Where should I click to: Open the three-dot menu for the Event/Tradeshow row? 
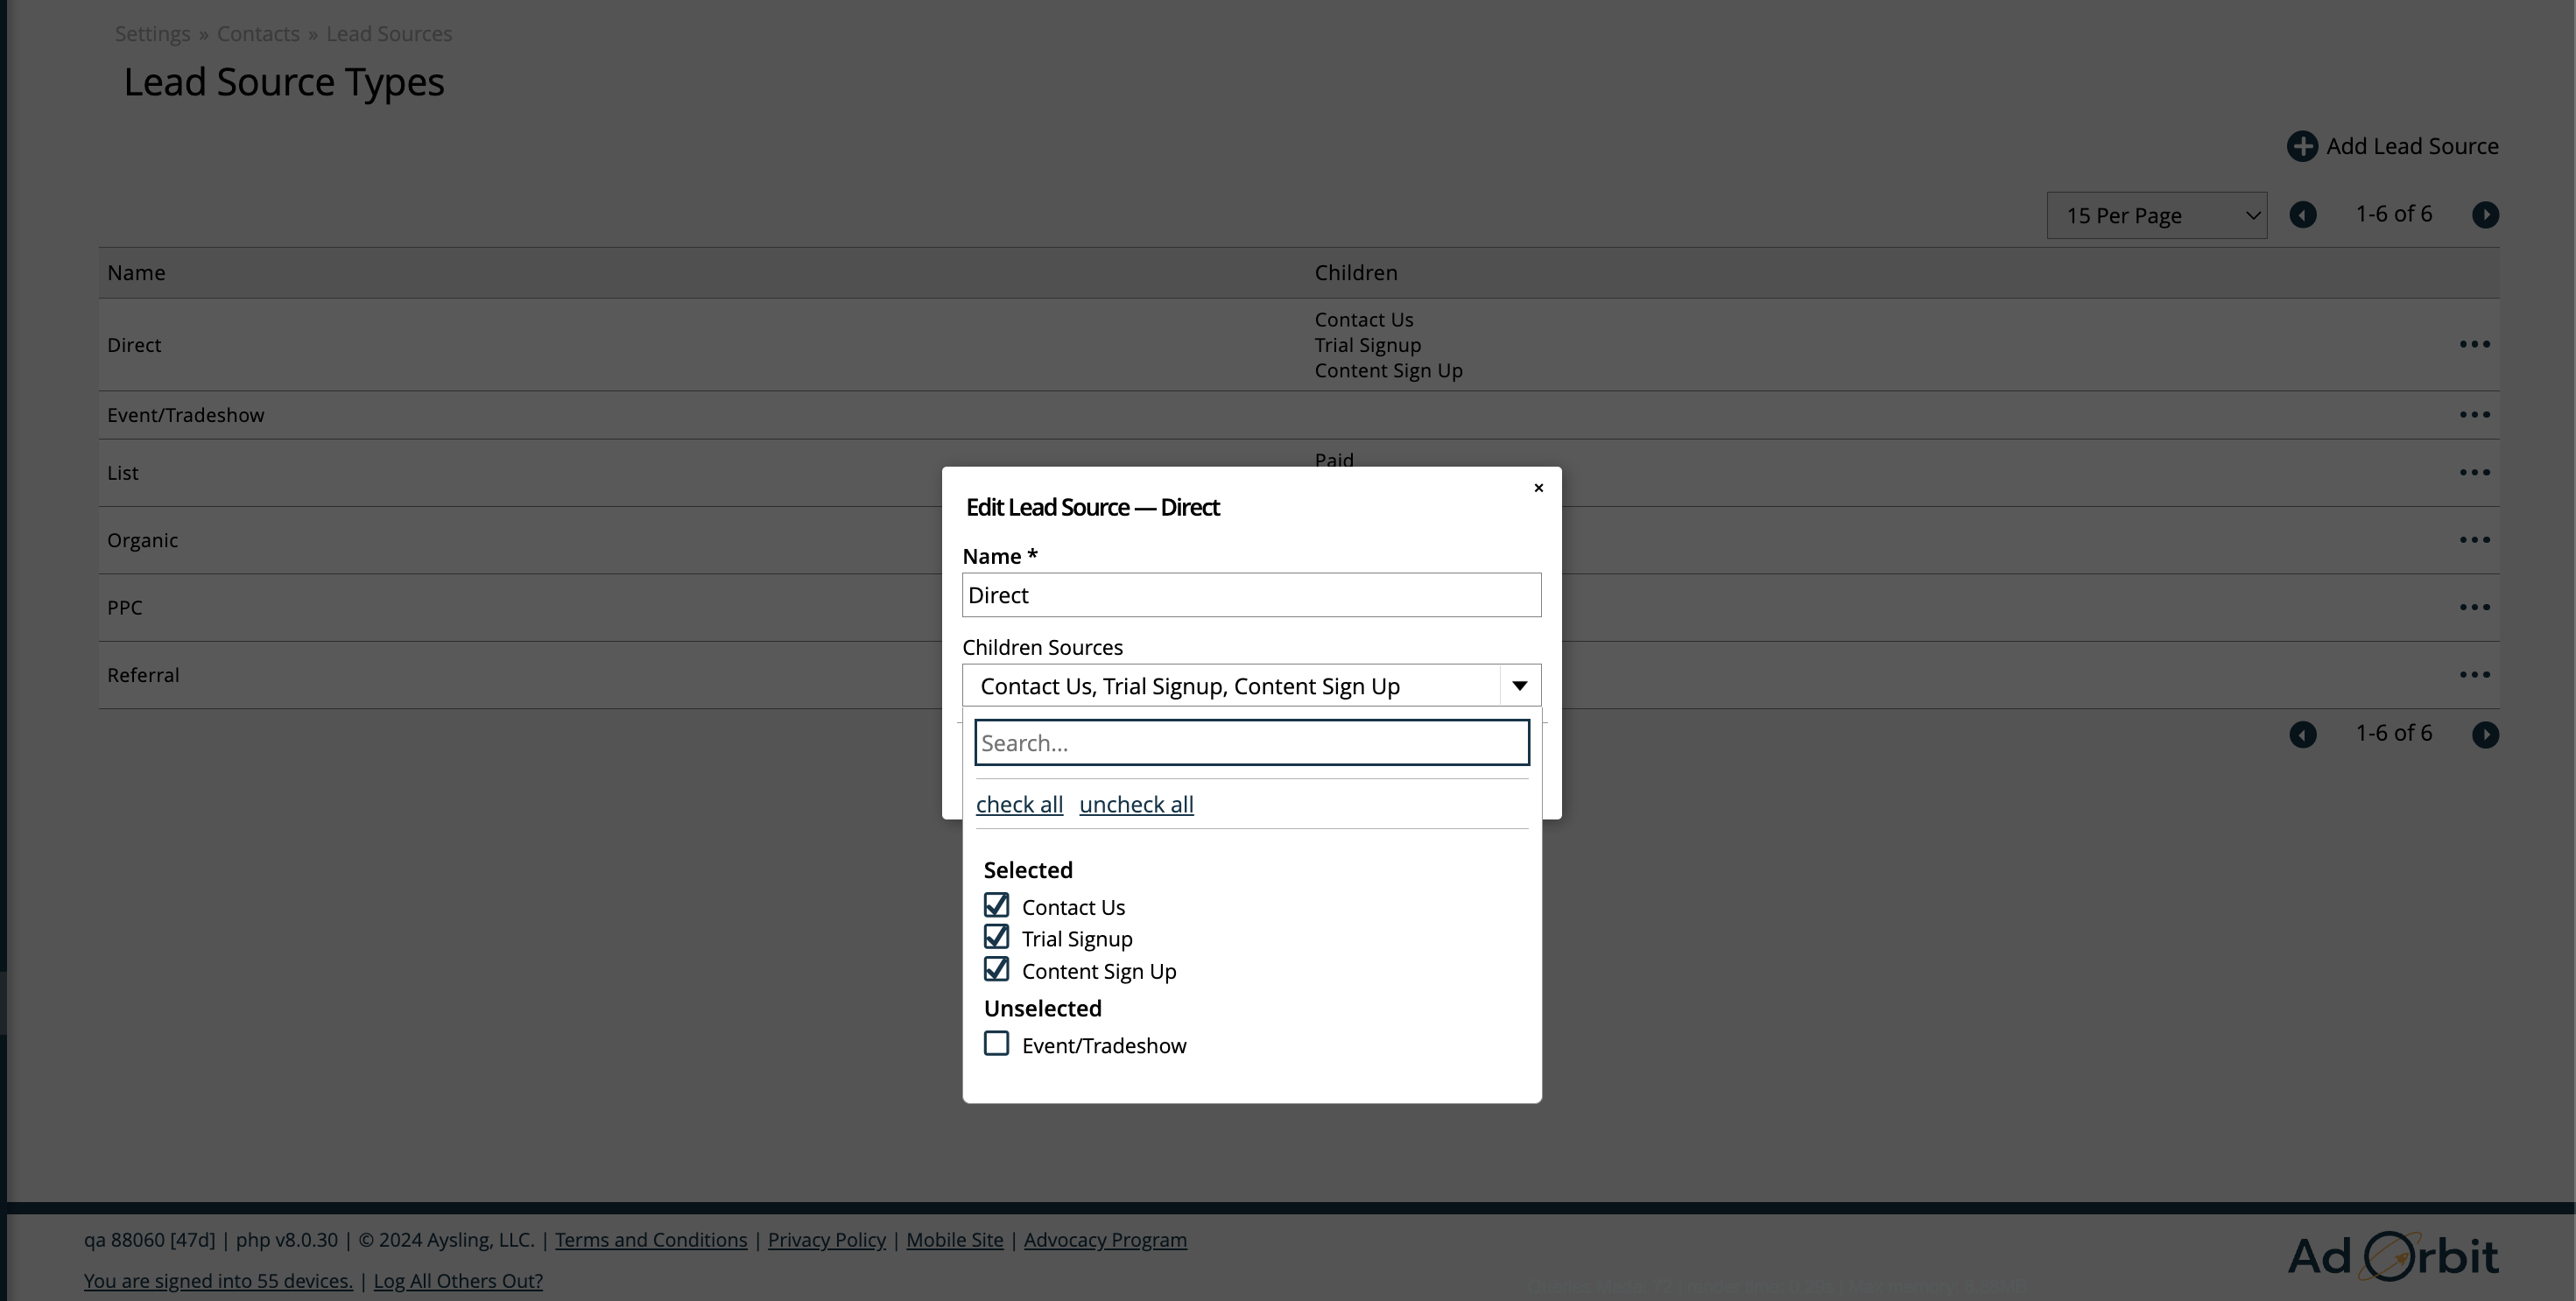2474,415
